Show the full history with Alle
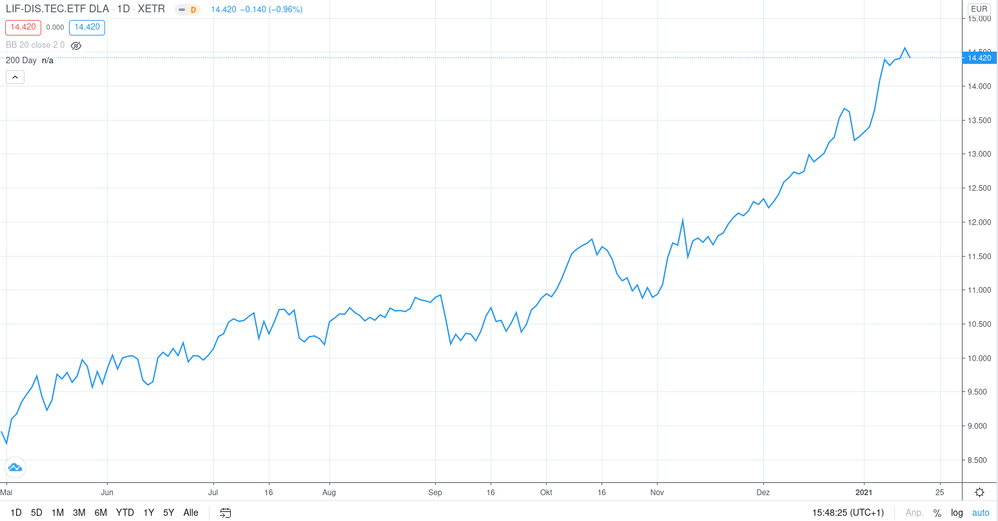Screen dimensions: 998x521 point(191,513)
